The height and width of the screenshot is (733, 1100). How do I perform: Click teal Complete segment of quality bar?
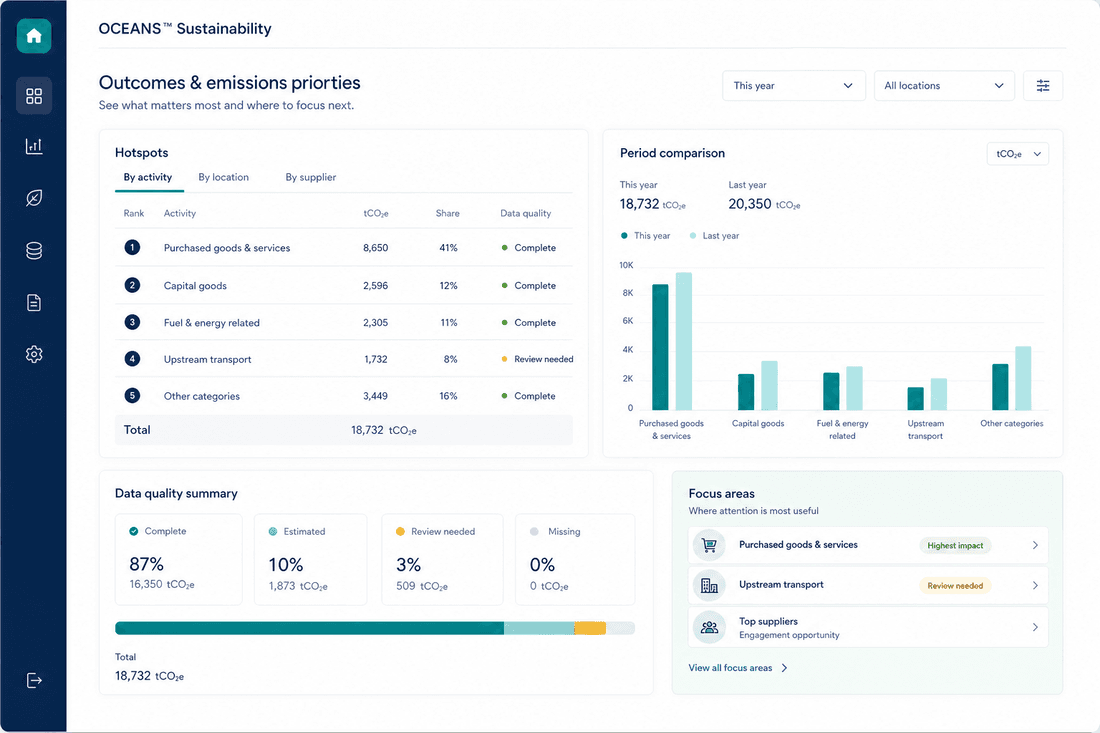tap(309, 628)
